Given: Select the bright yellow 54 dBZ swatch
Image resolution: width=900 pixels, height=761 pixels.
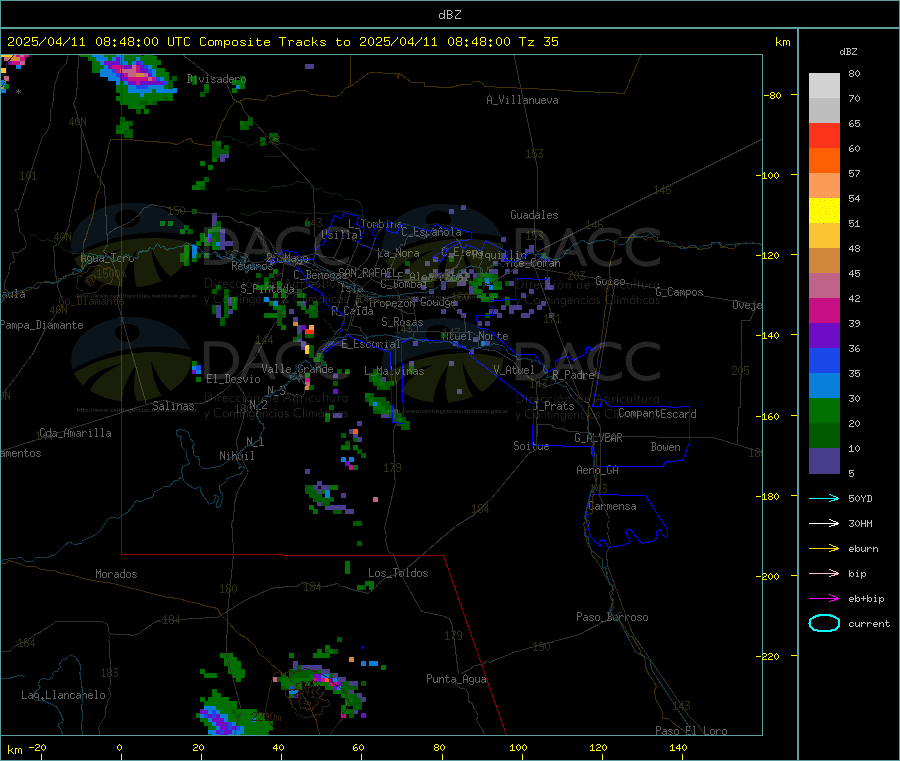Looking at the screenshot, I should [824, 211].
